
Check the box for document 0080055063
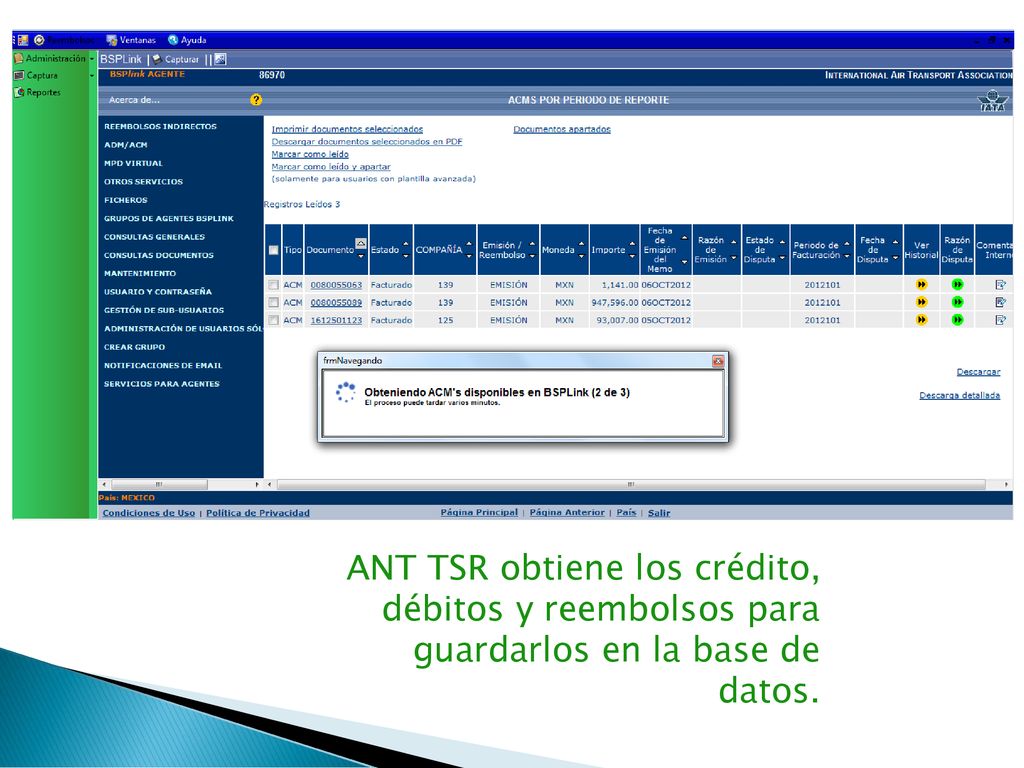pyautogui.click(x=274, y=285)
